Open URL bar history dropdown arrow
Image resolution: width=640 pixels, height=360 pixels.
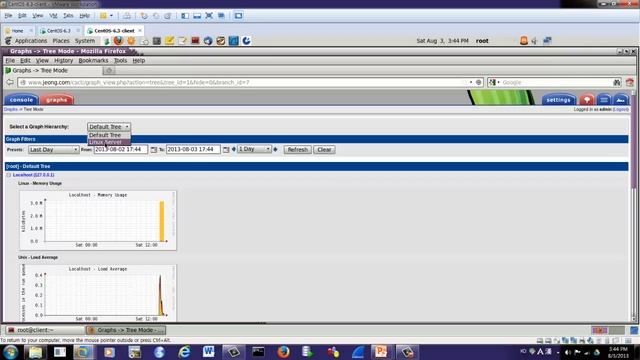click(x=471, y=82)
